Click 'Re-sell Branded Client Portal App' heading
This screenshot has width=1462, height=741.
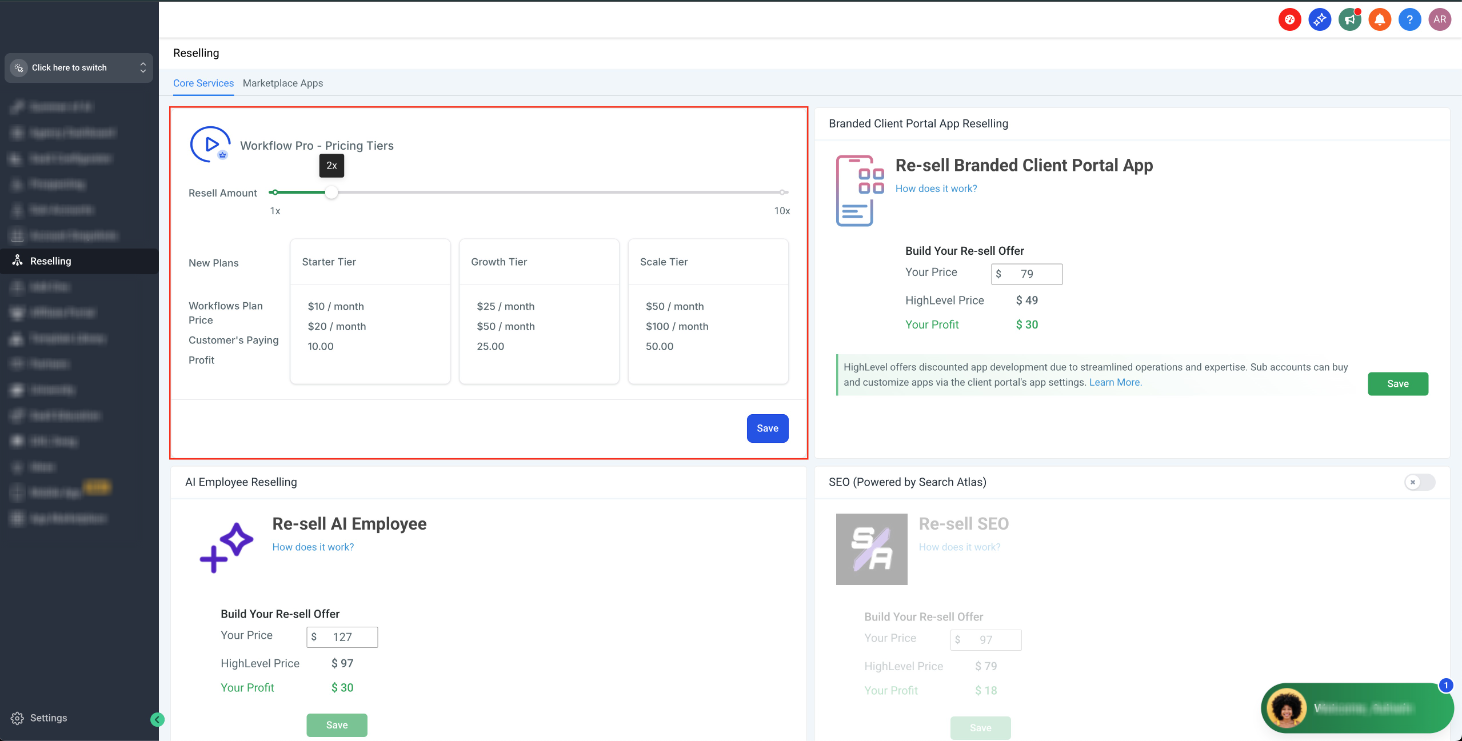pyautogui.click(x=1024, y=166)
